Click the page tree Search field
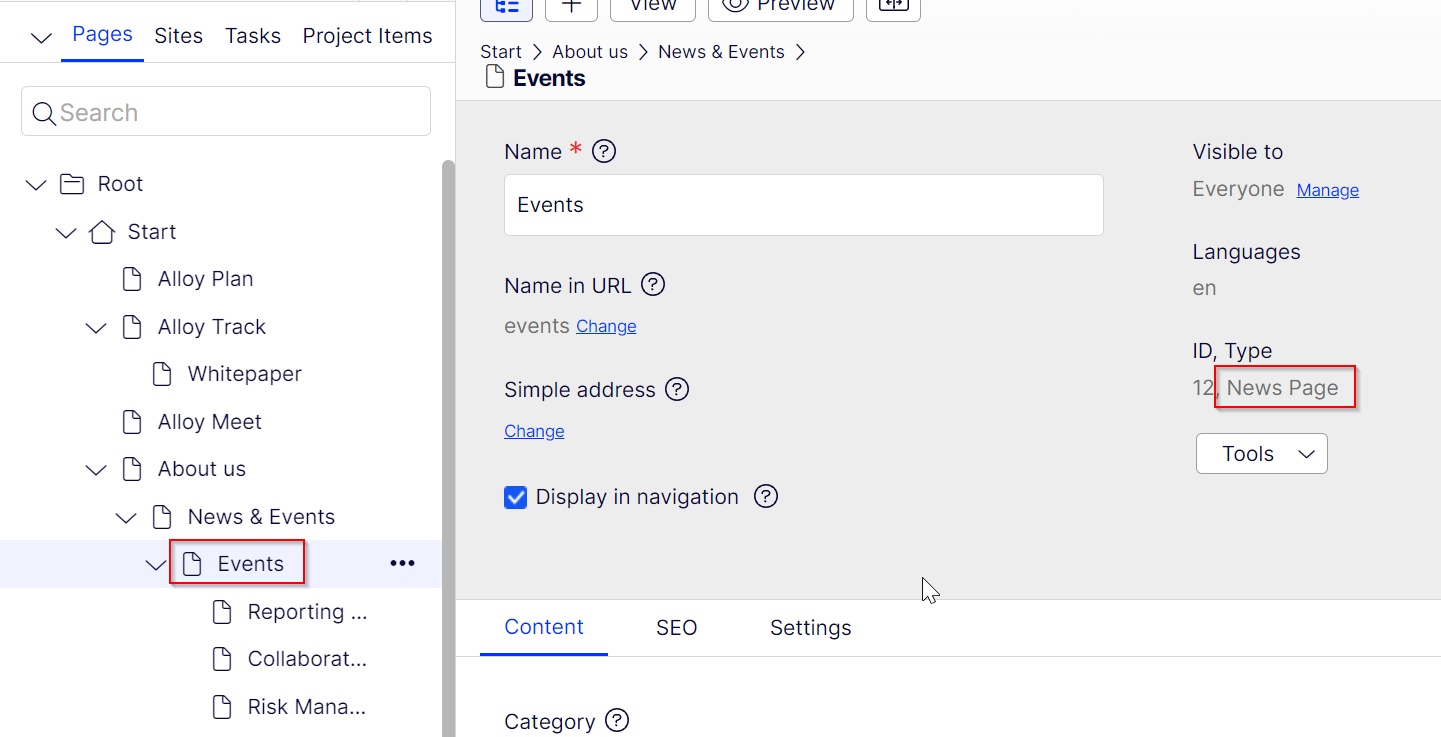Screen dimensions: 1441x737 pyautogui.click(x=226, y=112)
